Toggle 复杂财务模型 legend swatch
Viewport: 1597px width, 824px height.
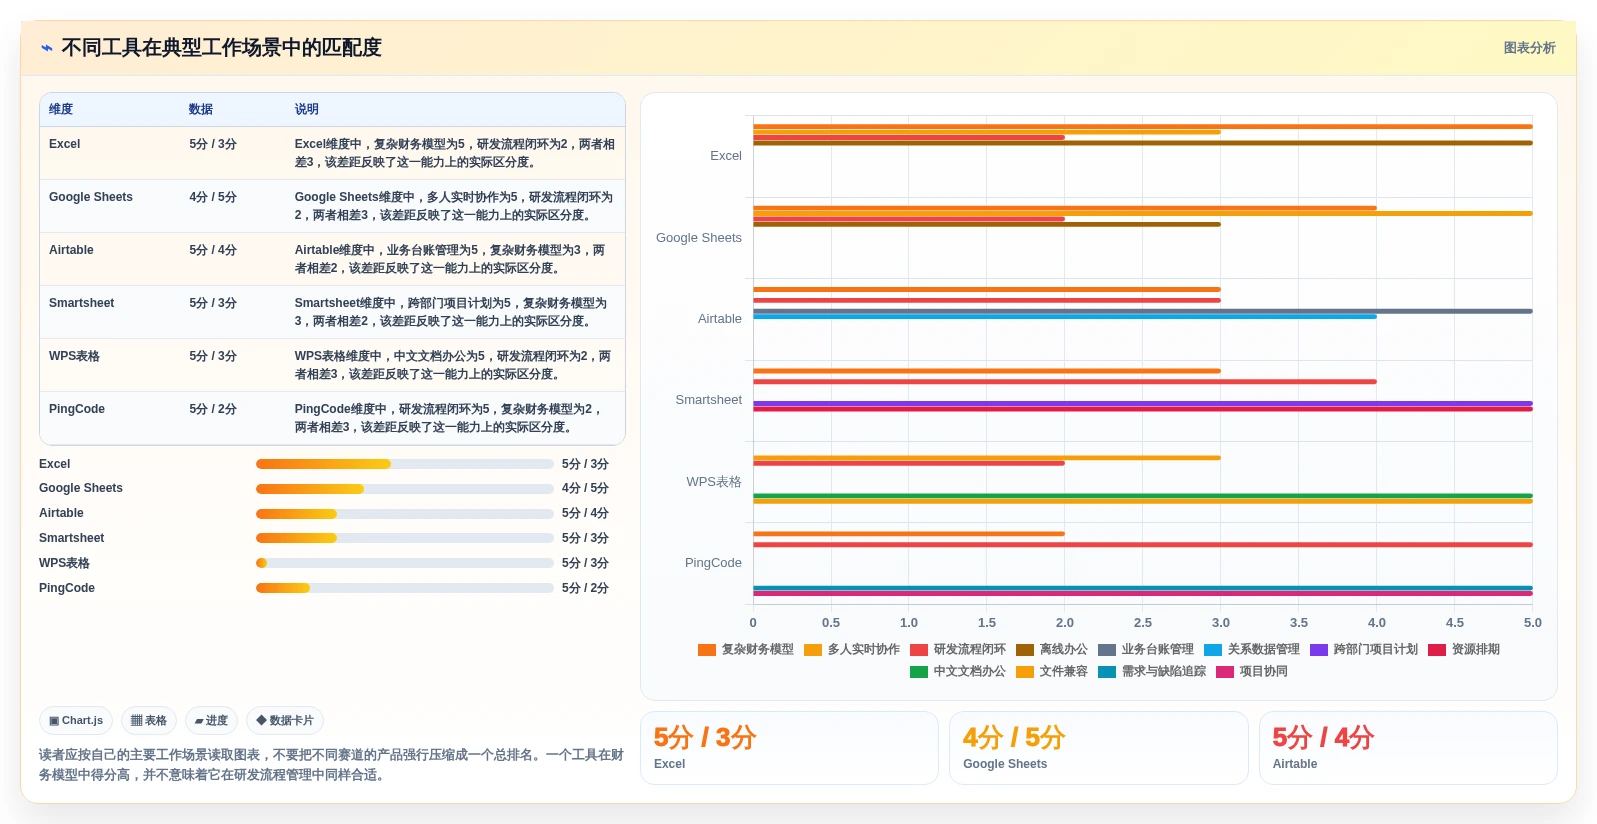707,650
